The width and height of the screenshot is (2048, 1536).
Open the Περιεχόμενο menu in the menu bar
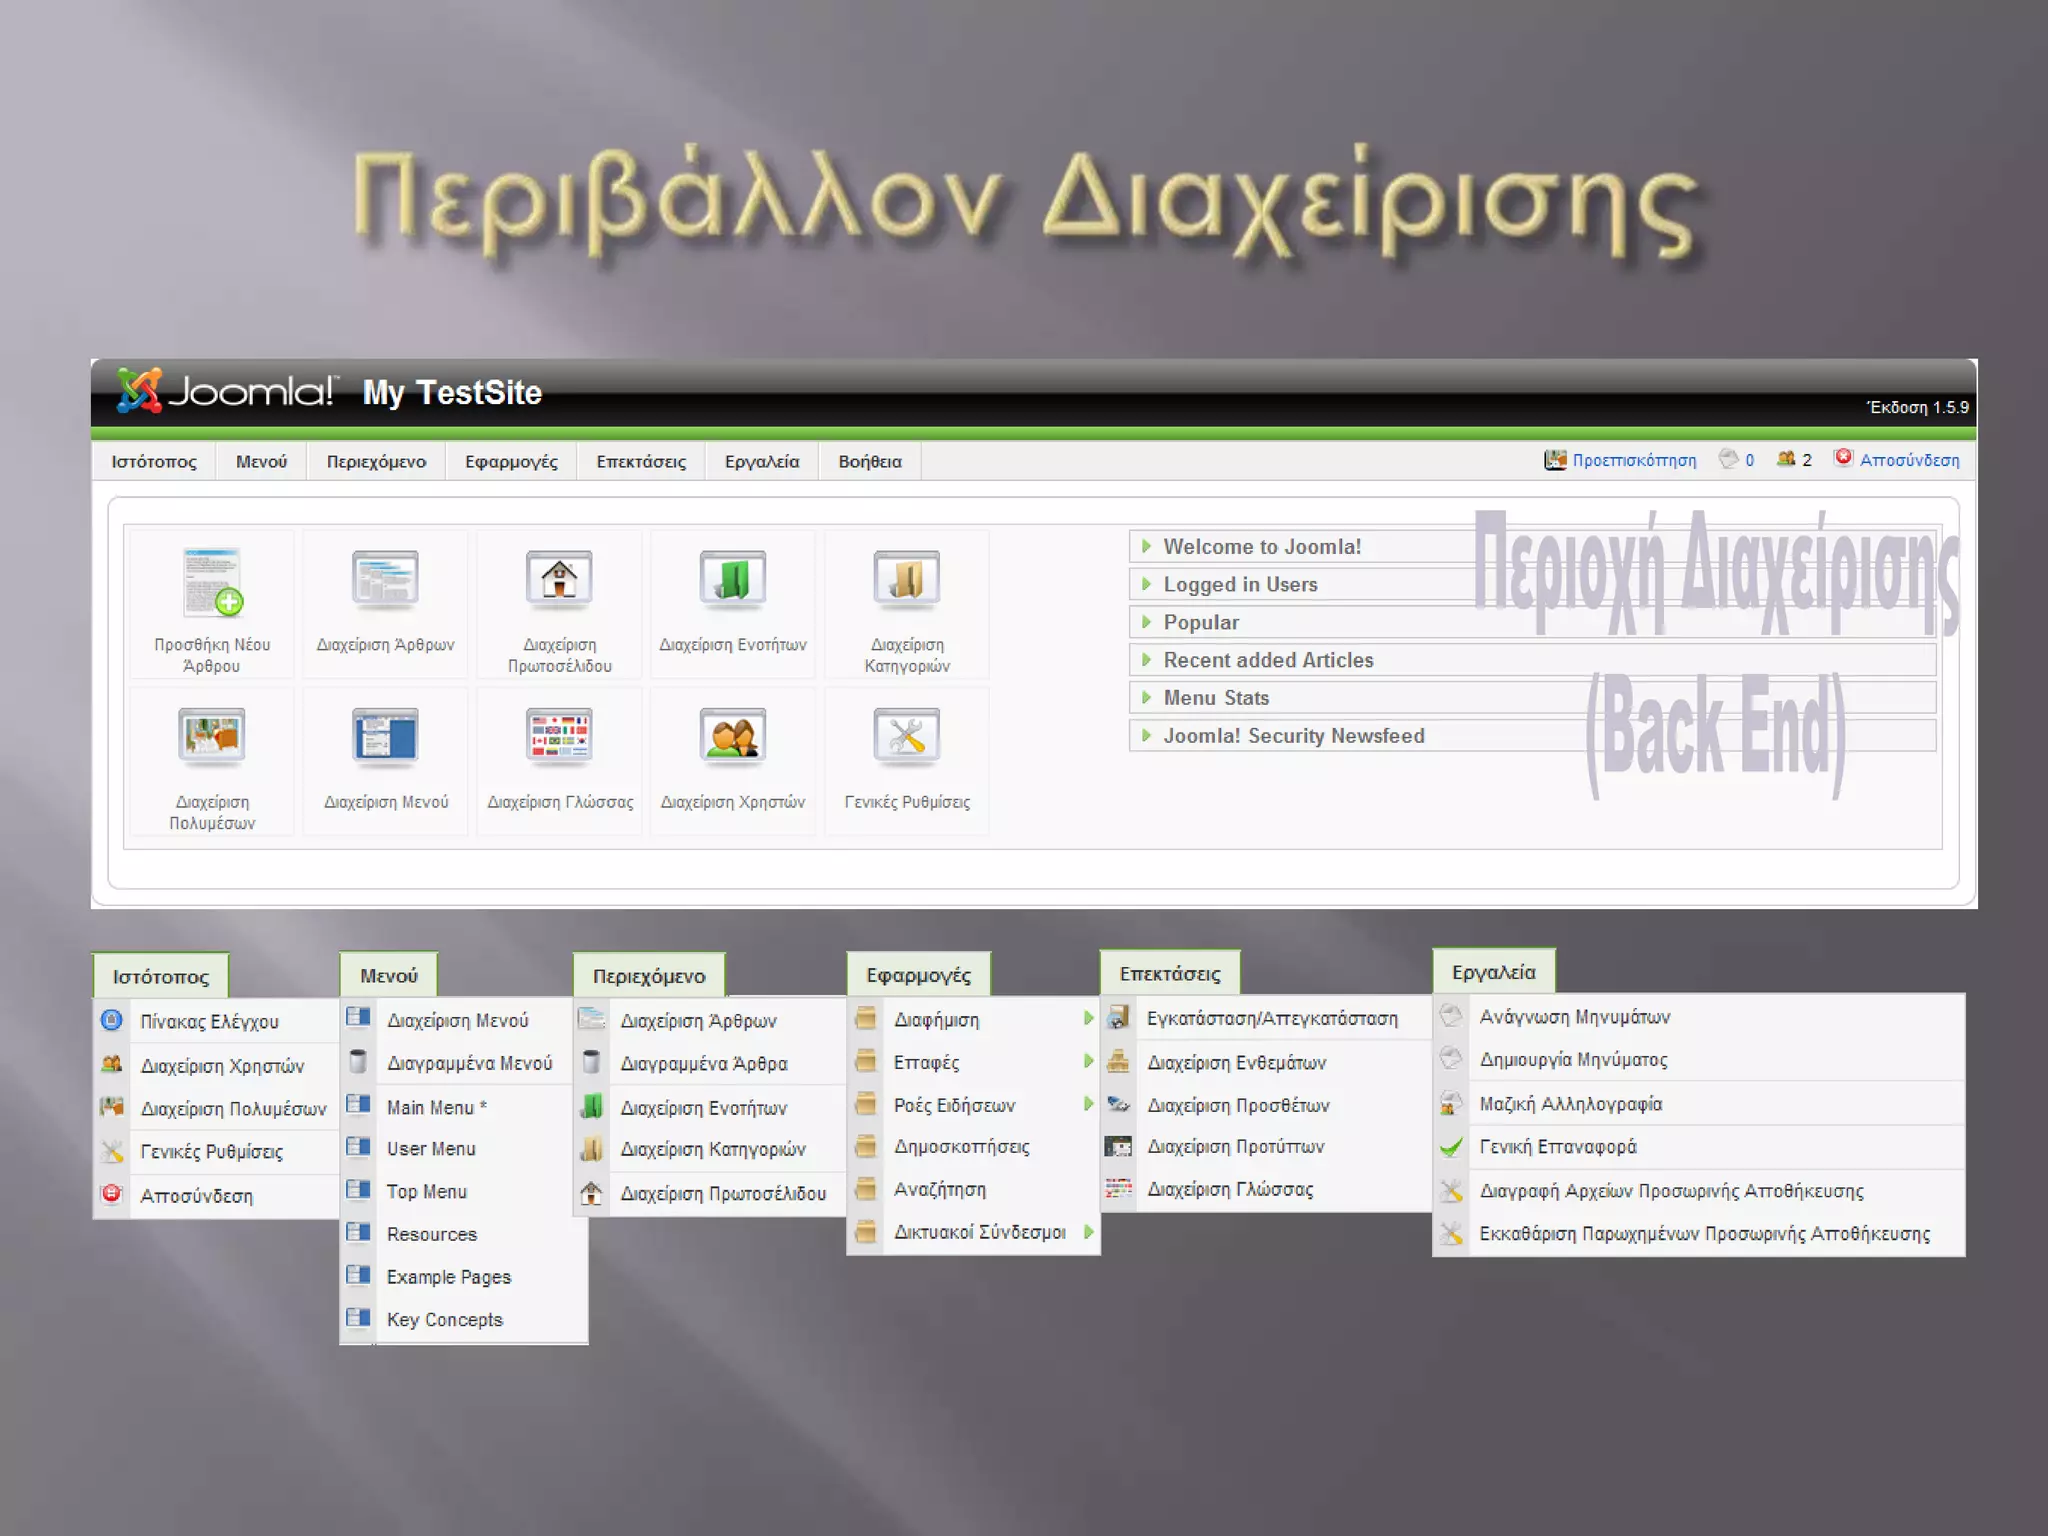coord(376,462)
